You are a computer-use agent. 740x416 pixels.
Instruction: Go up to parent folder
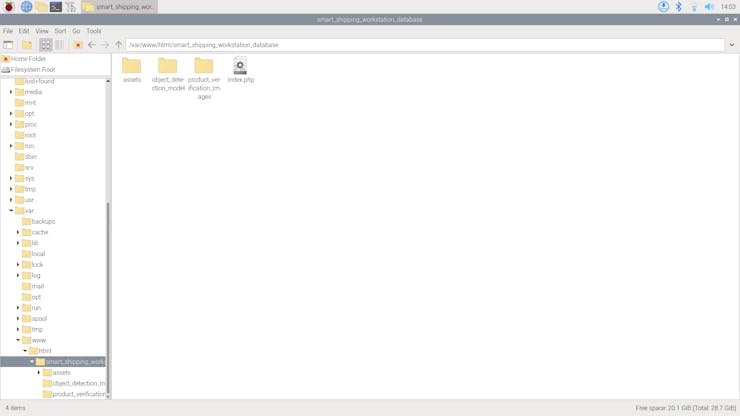pyautogui.click(x=118, y=45)
